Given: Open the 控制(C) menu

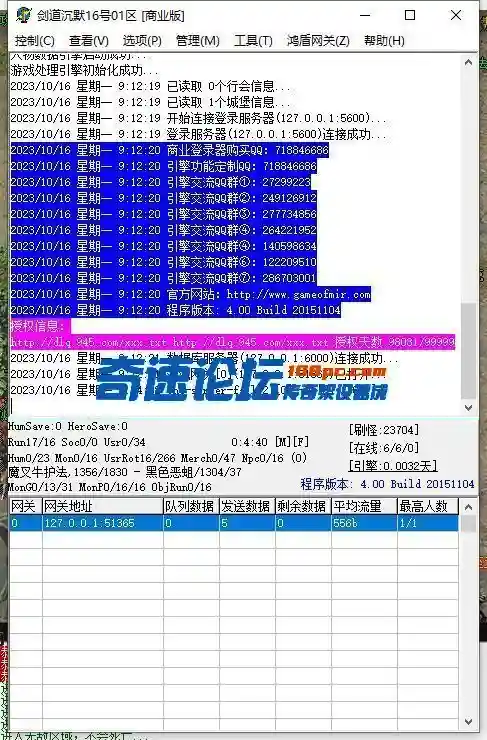Looking at the screenshot, I should (35, 41).
